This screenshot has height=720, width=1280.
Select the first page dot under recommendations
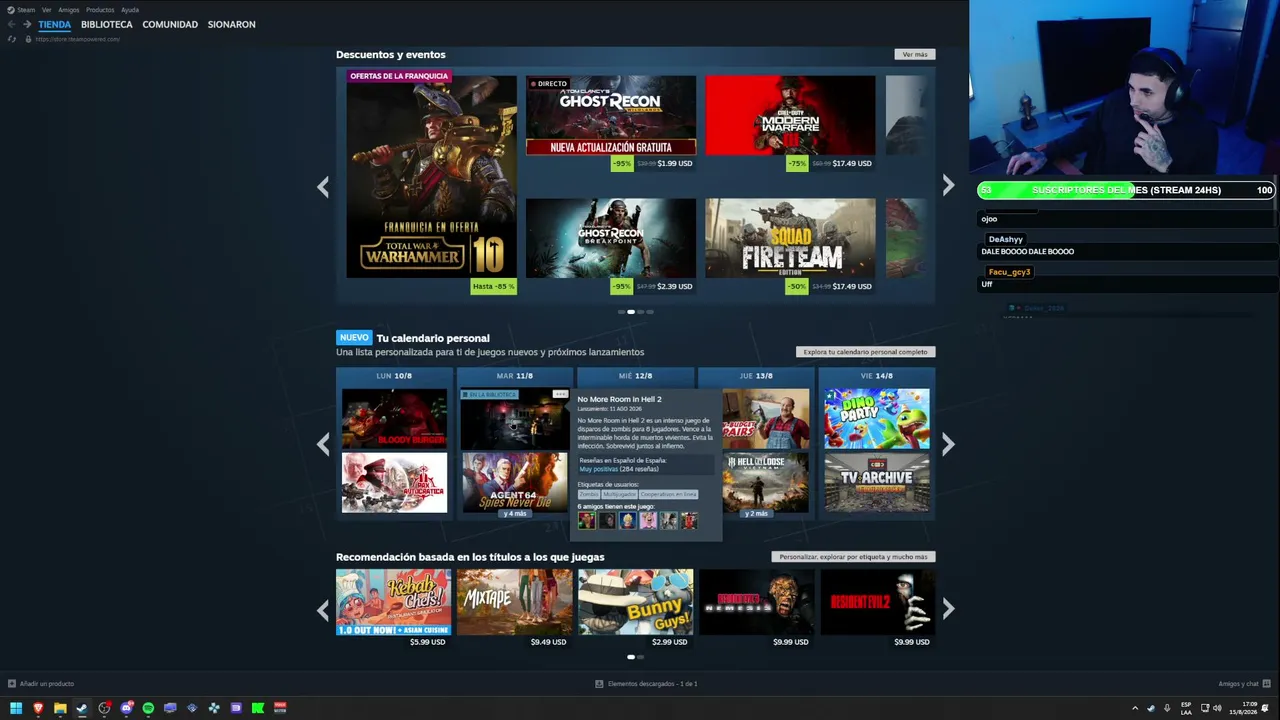click(x=631, y=657)
